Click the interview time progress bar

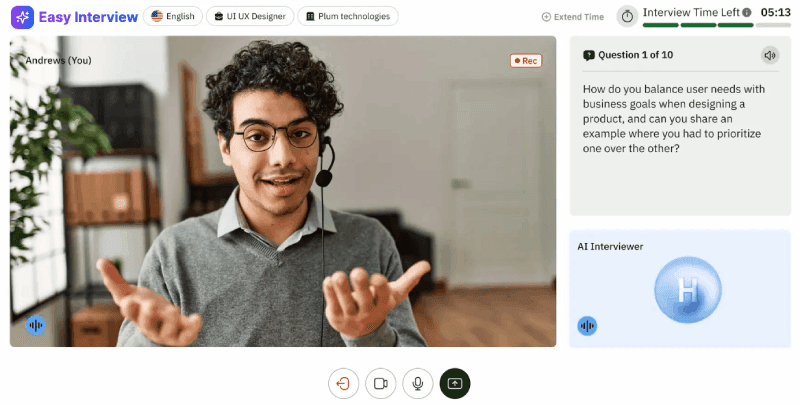[717, 25]
